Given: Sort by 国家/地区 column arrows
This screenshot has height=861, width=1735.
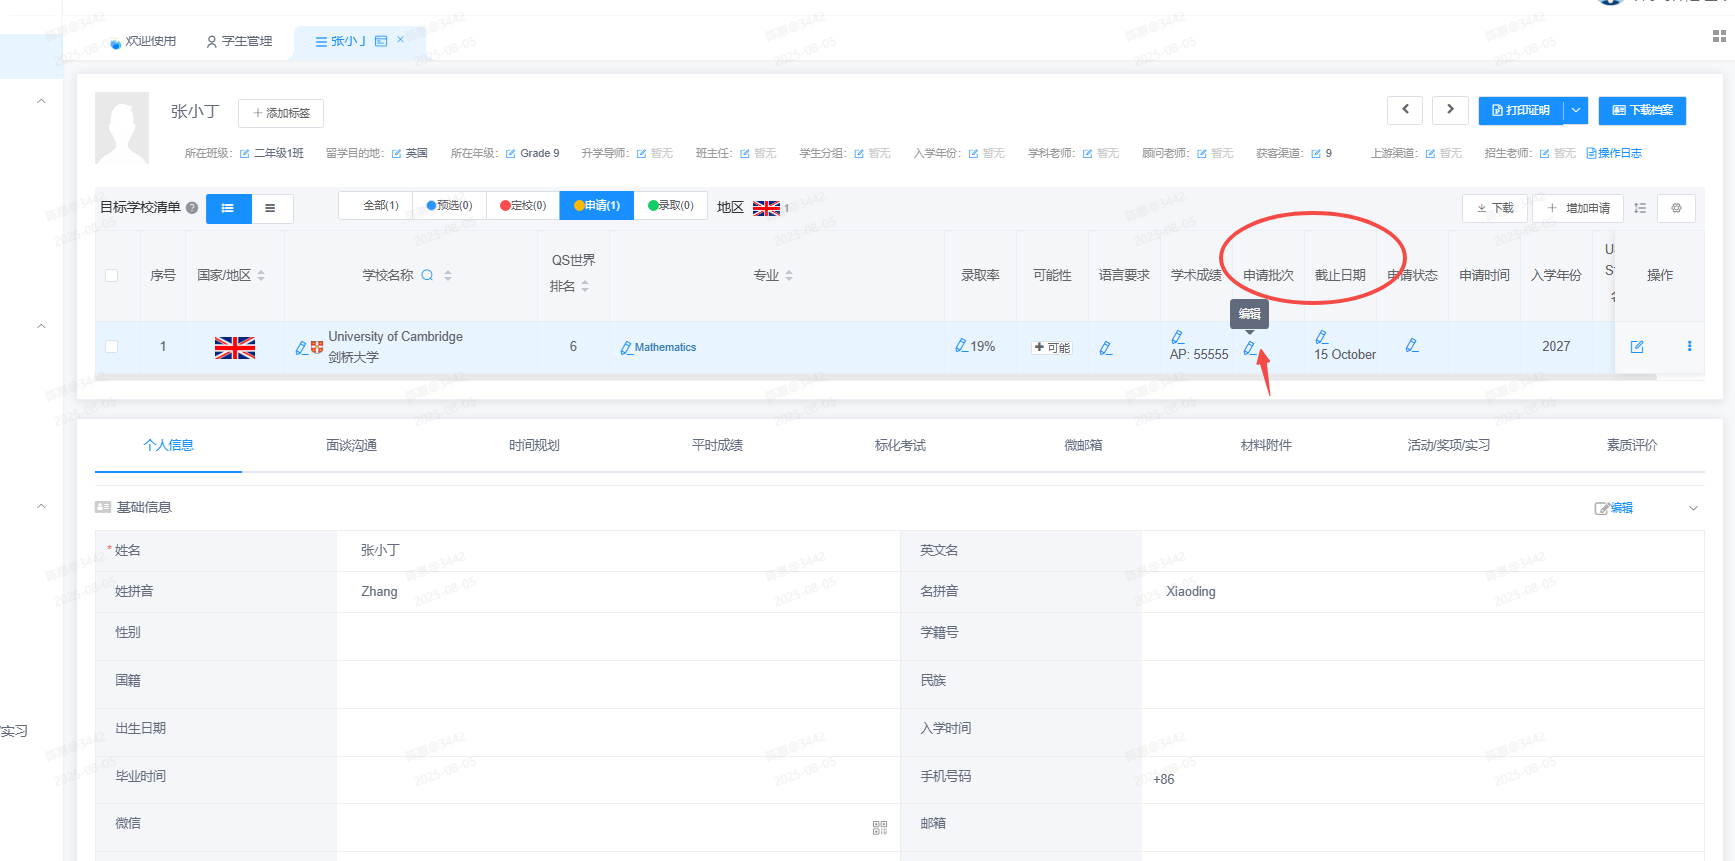Looking at the screenshot, I should [x=261, y=275].
